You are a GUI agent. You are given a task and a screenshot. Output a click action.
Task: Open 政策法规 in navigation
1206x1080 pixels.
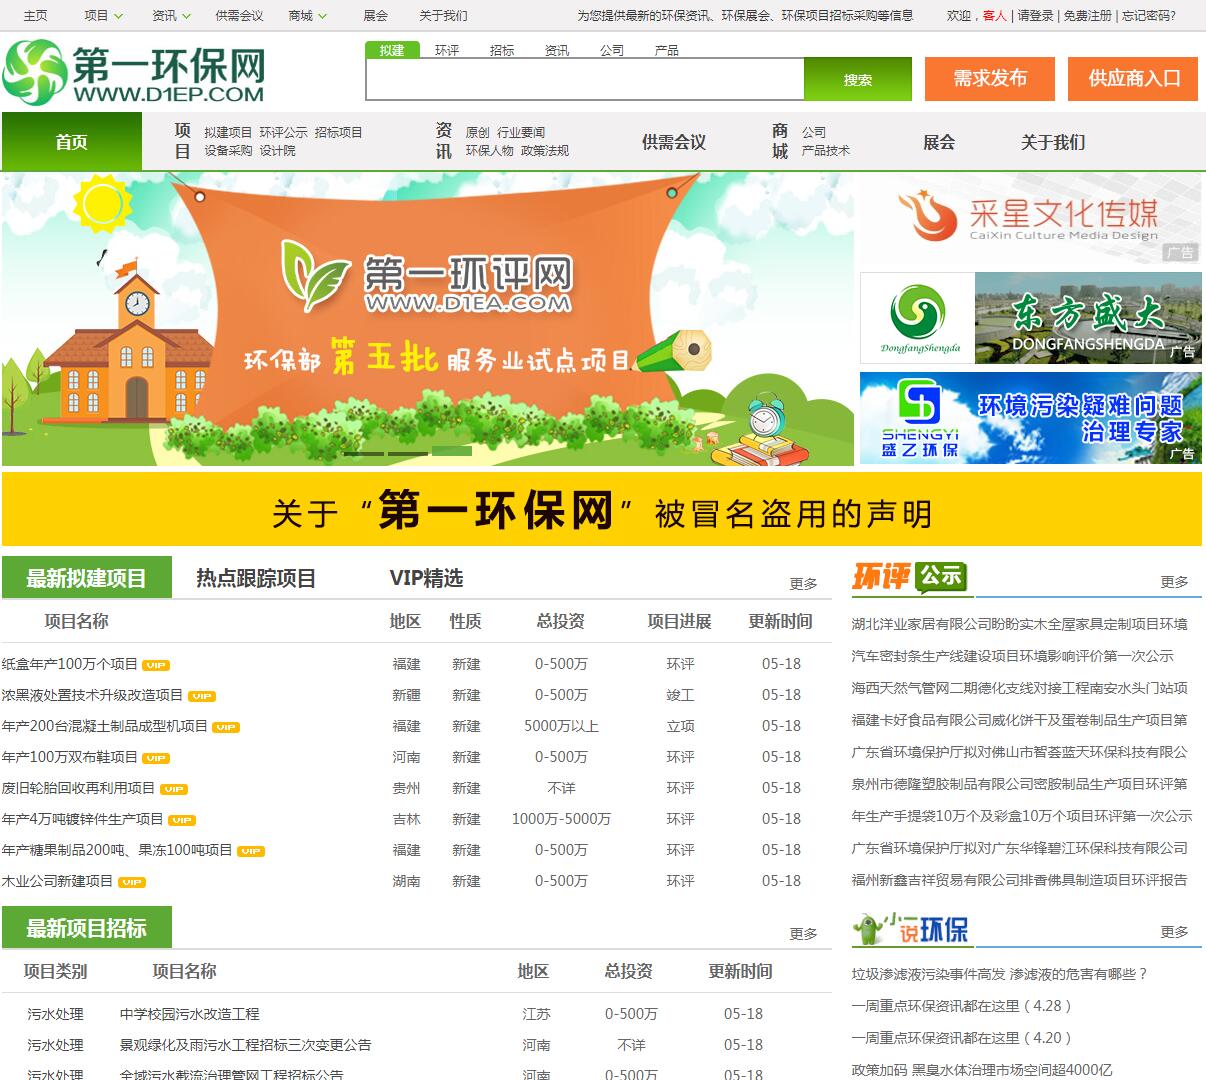tap(545, 151)
